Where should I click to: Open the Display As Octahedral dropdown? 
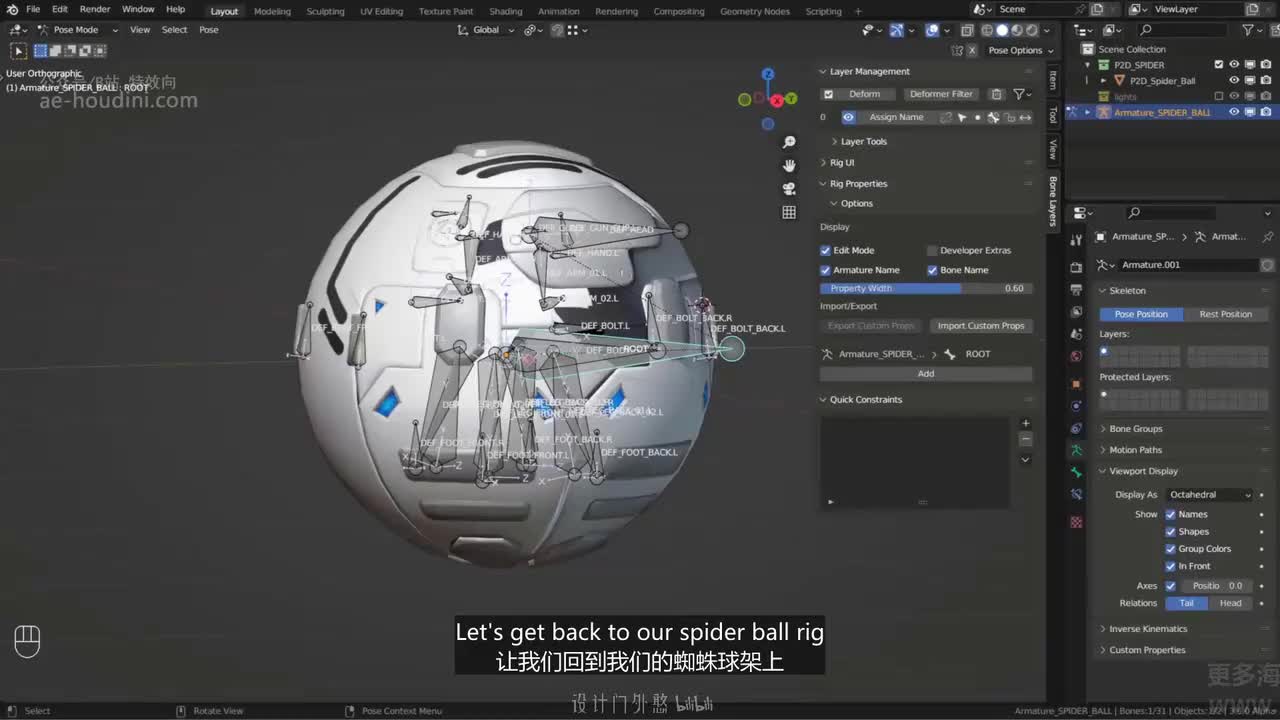pos(1209,495)
